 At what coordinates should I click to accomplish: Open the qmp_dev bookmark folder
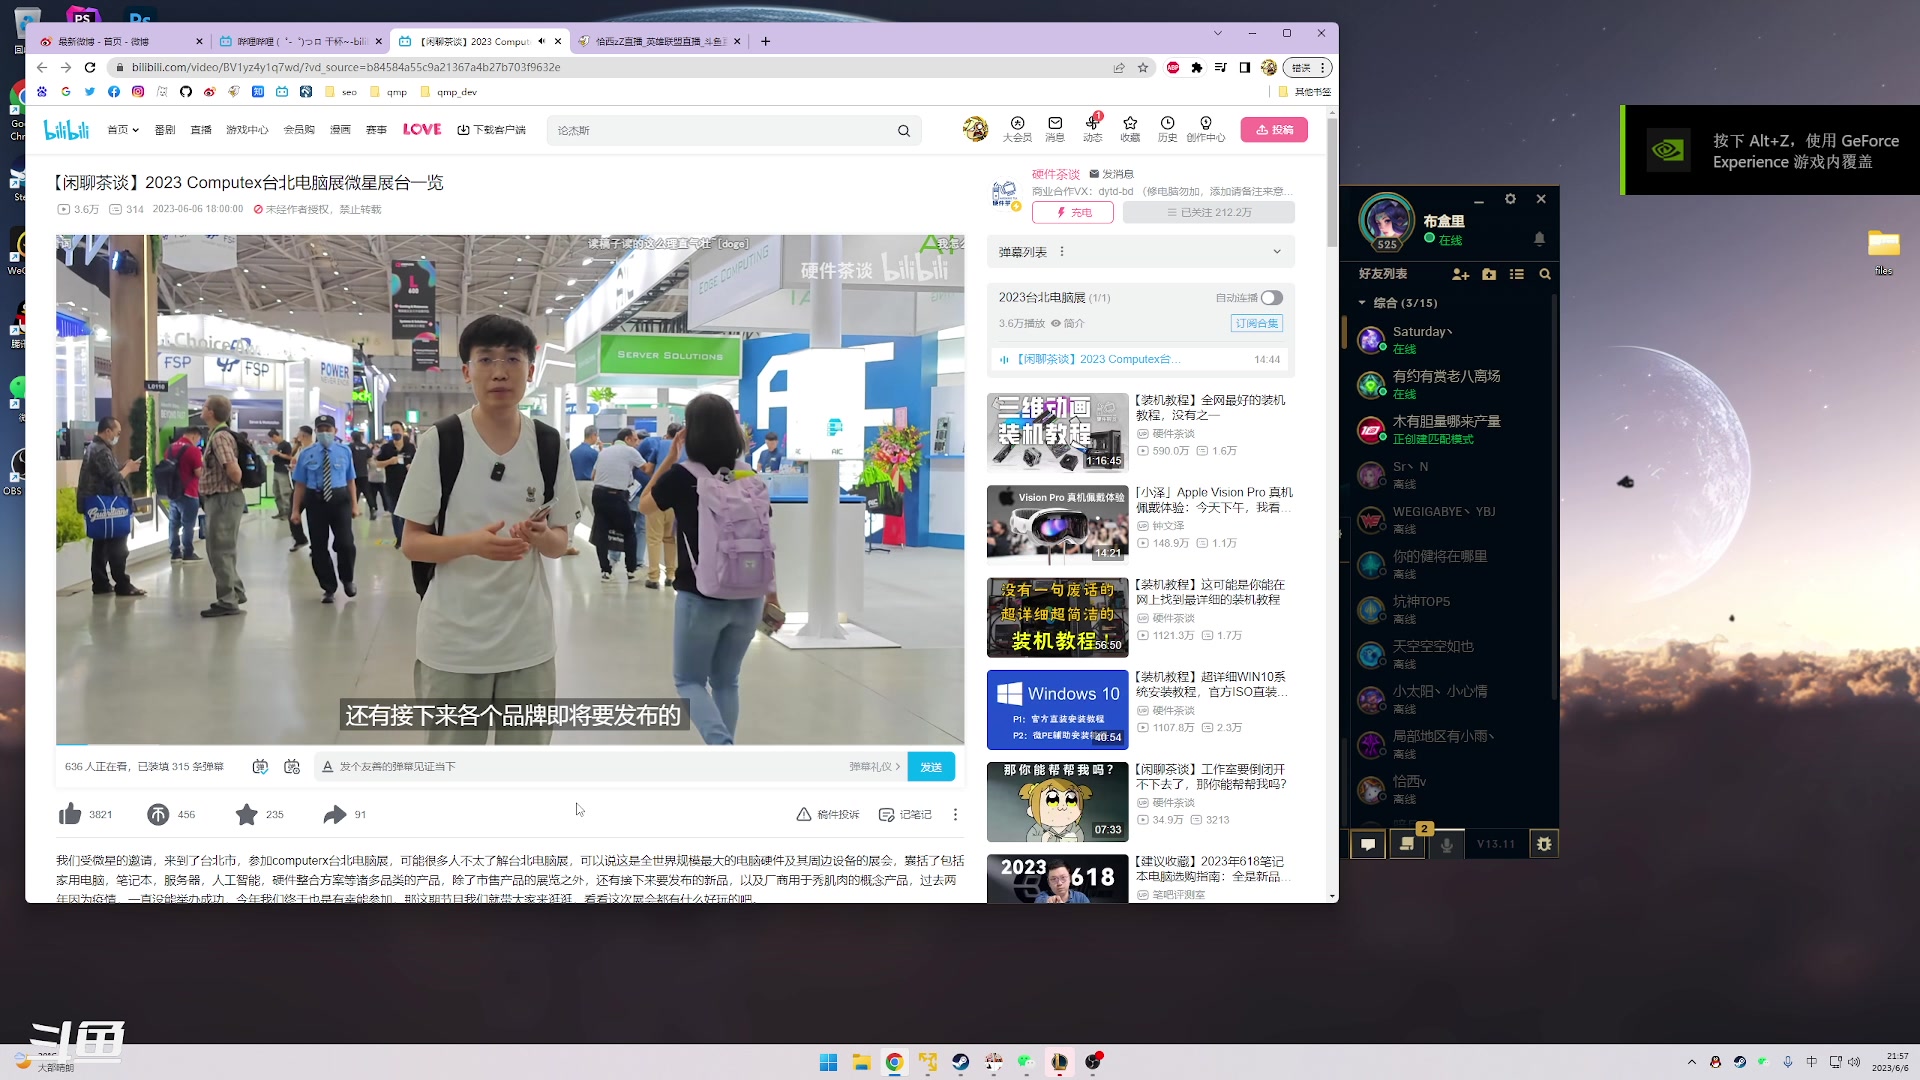click(x=448, y=91)
